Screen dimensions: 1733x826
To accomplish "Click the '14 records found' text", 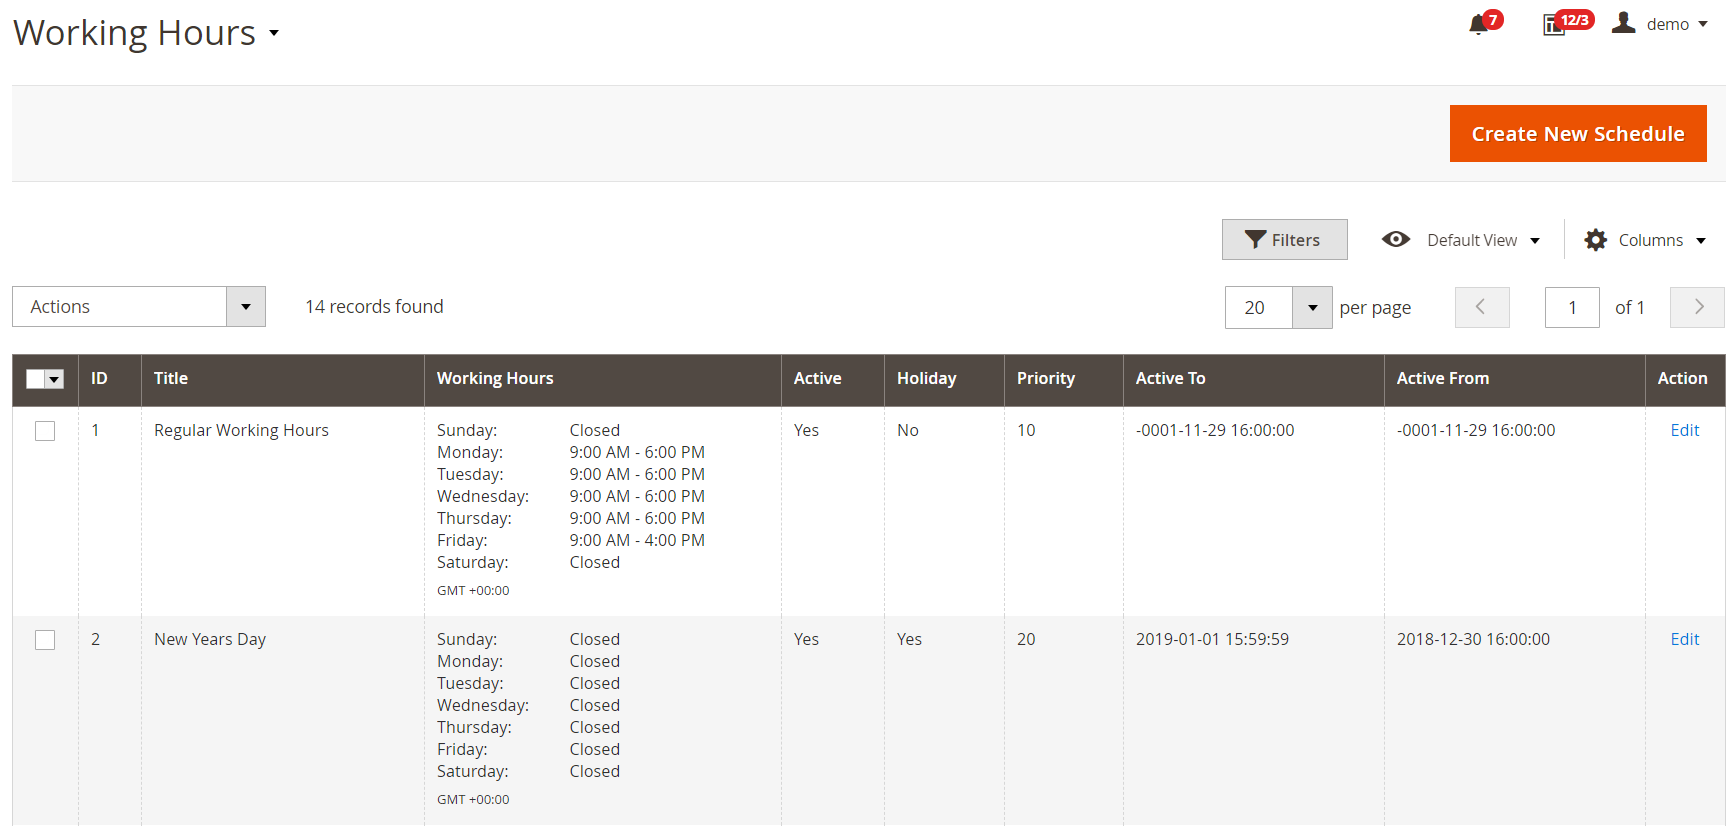I will (x=374, y=307).
